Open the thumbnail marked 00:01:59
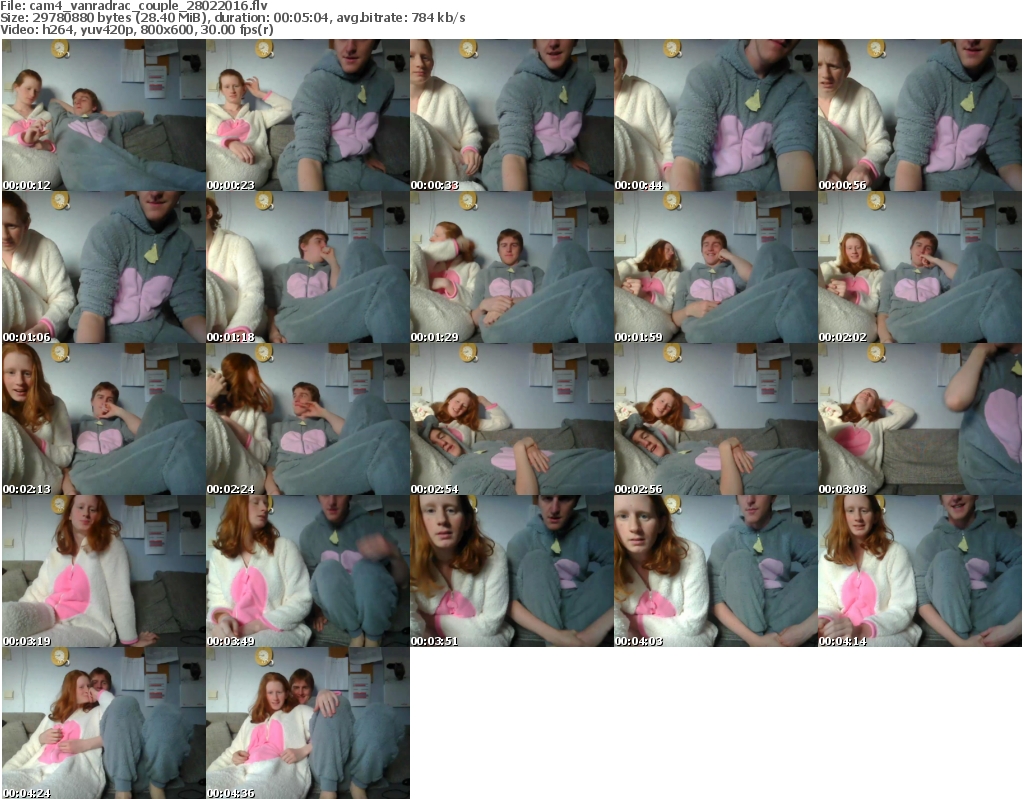This screenshot has height=799, width=1024. [x=716, y=267]
